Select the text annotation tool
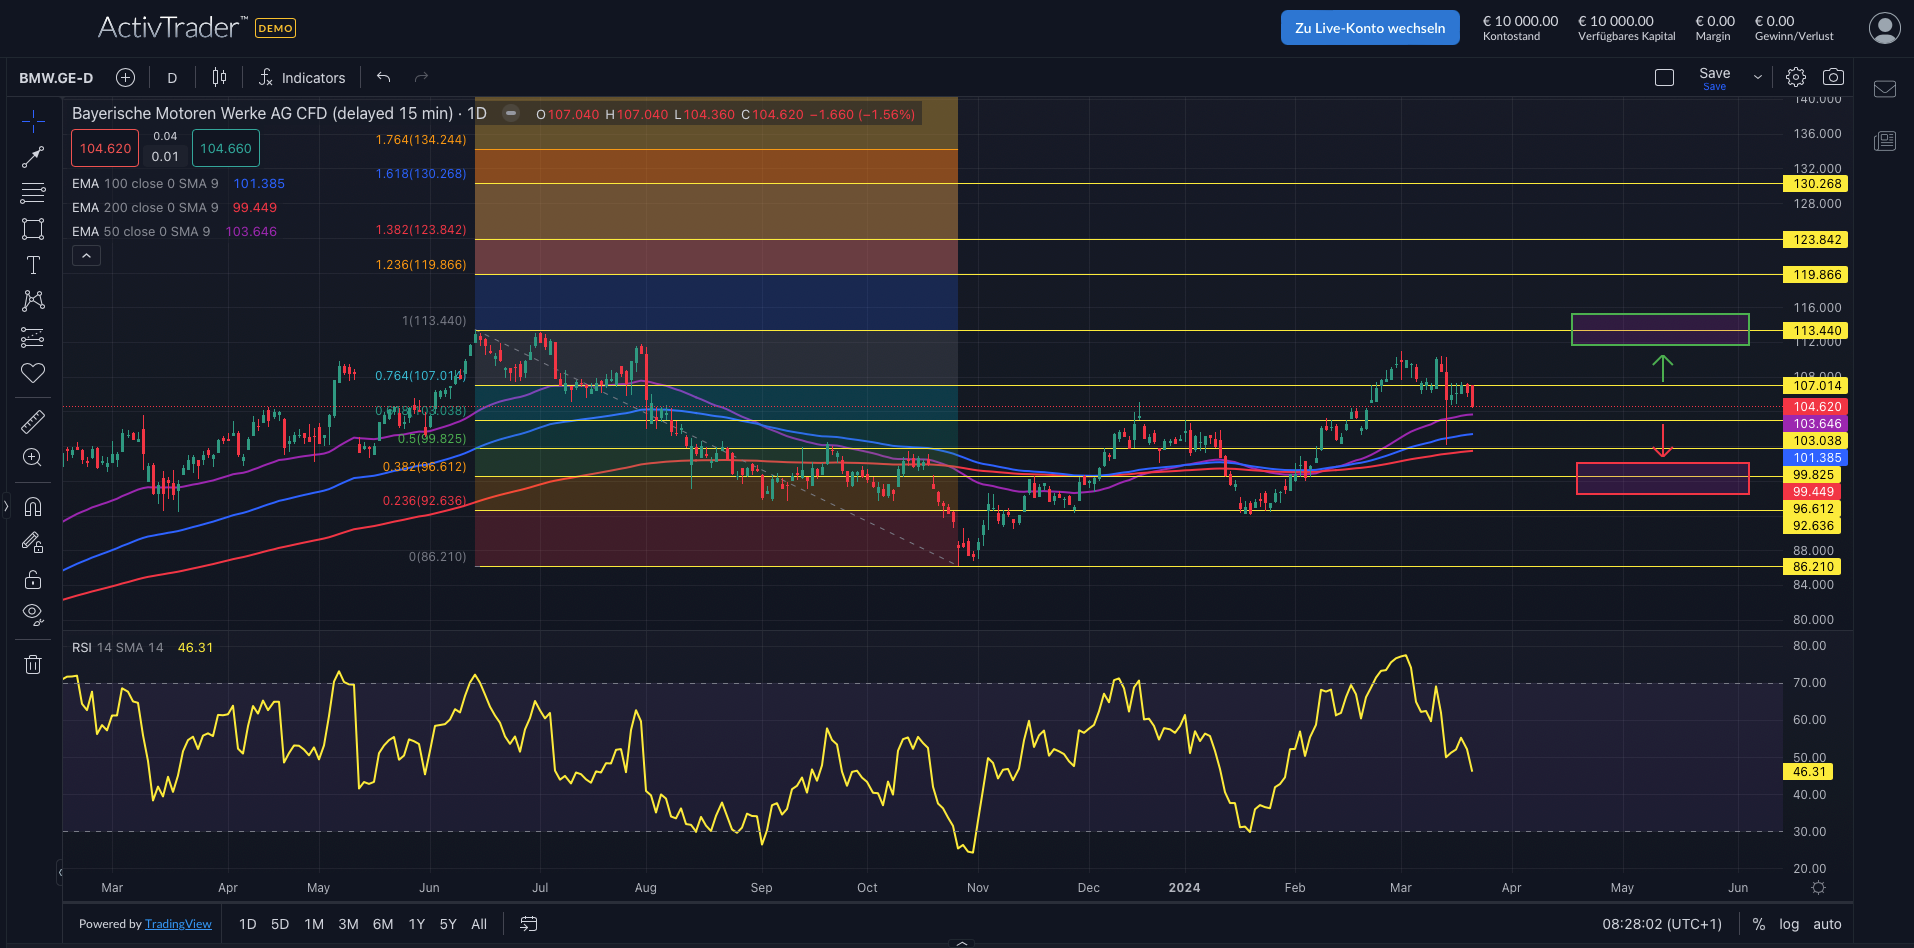The height and width of the screenshot is (948, 1914). (33, 265)
